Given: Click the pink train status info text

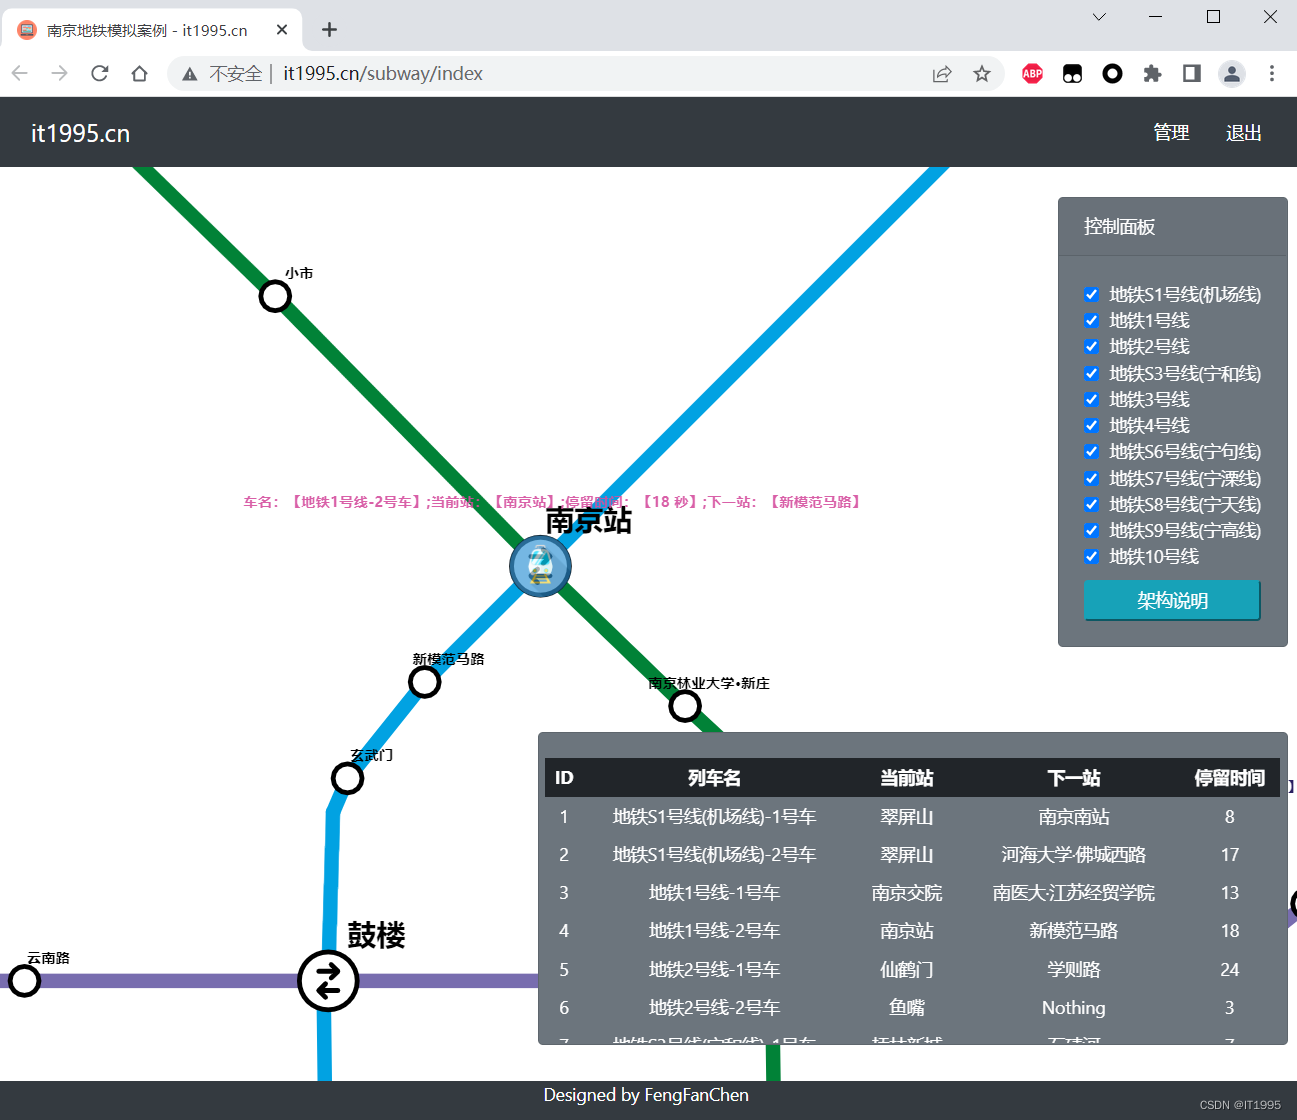Looking at the screenshot, I should (552, 502).
